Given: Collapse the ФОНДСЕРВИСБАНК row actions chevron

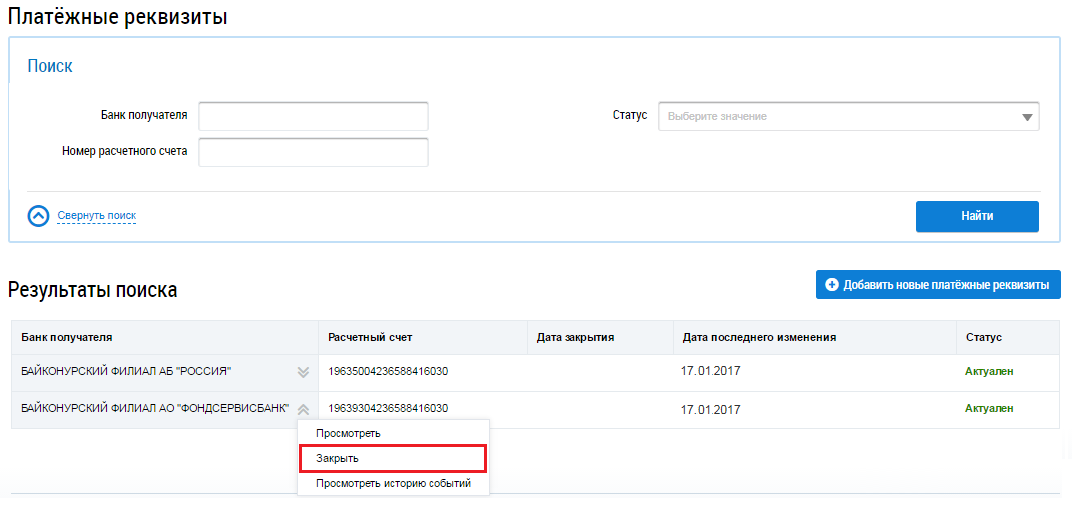Looking at the screenshot, I should coord(304,409).
